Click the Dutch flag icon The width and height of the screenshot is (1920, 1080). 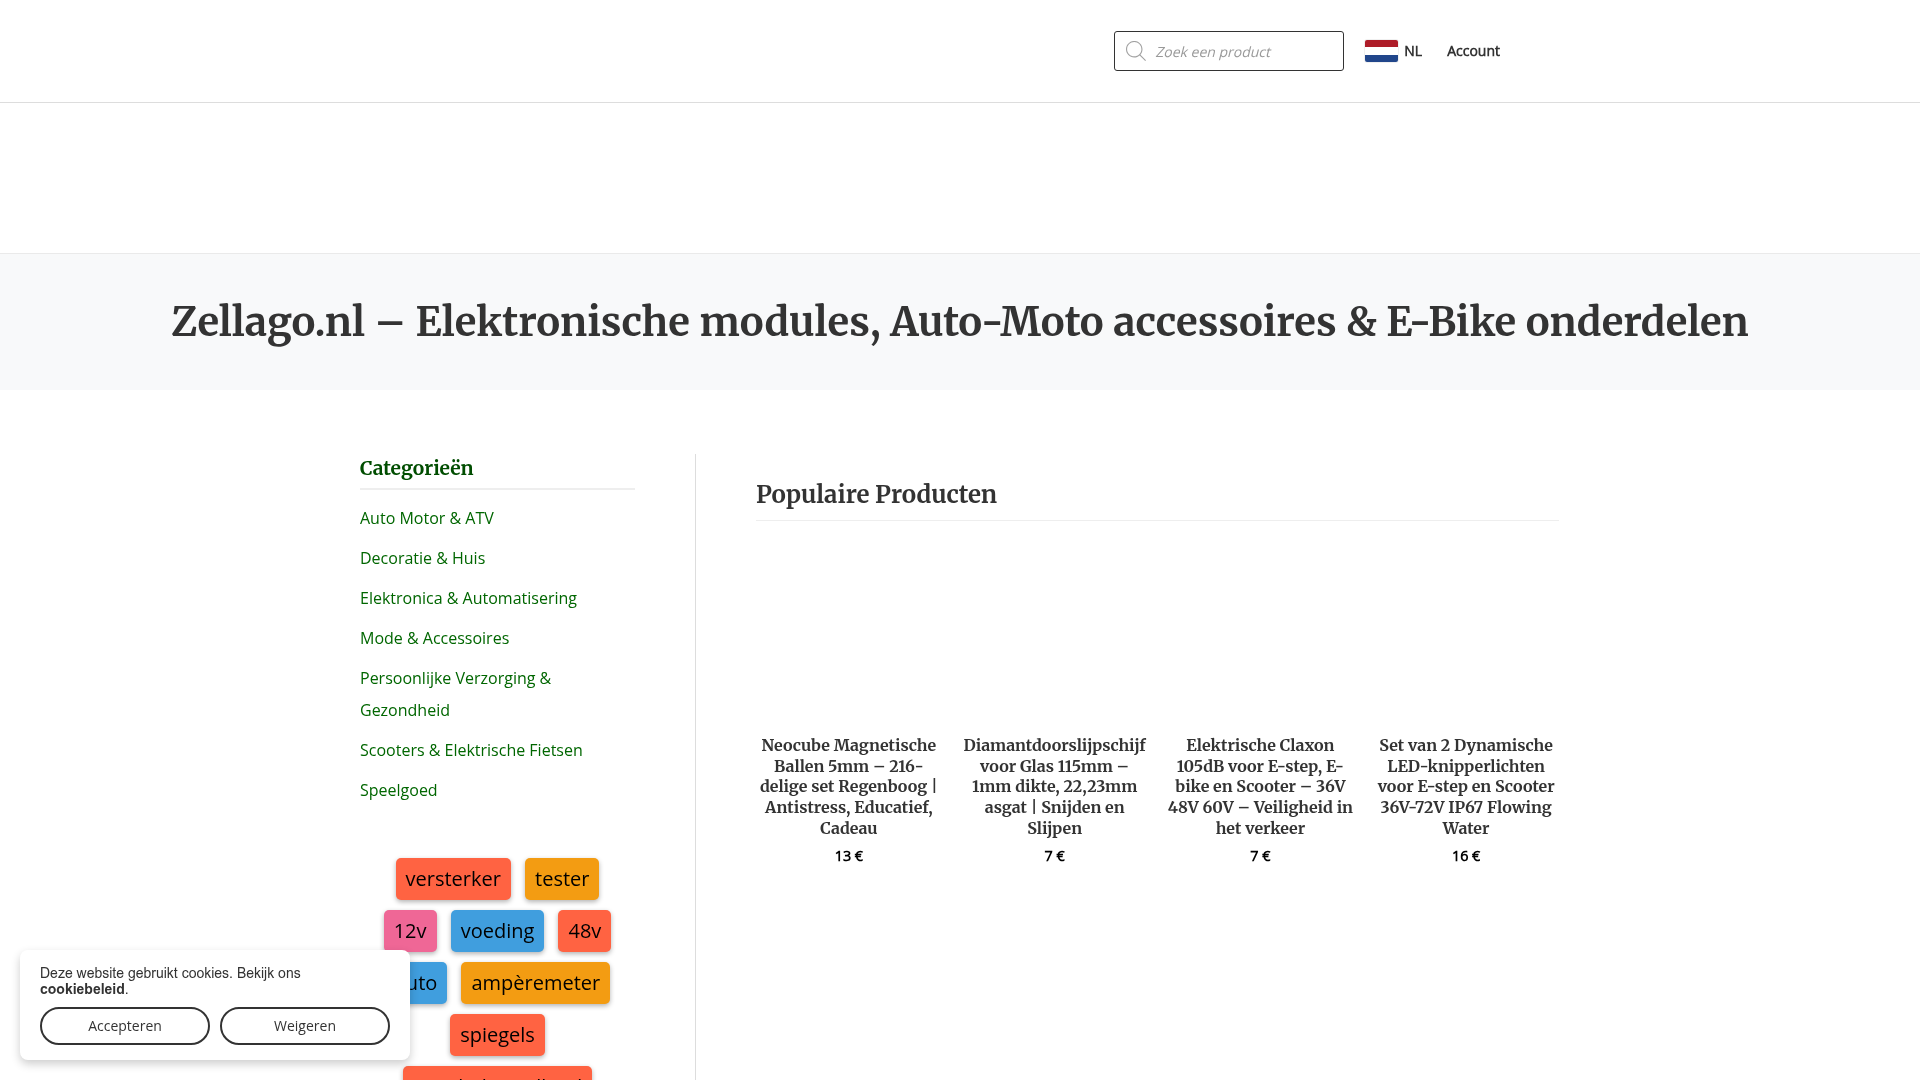1381,51
